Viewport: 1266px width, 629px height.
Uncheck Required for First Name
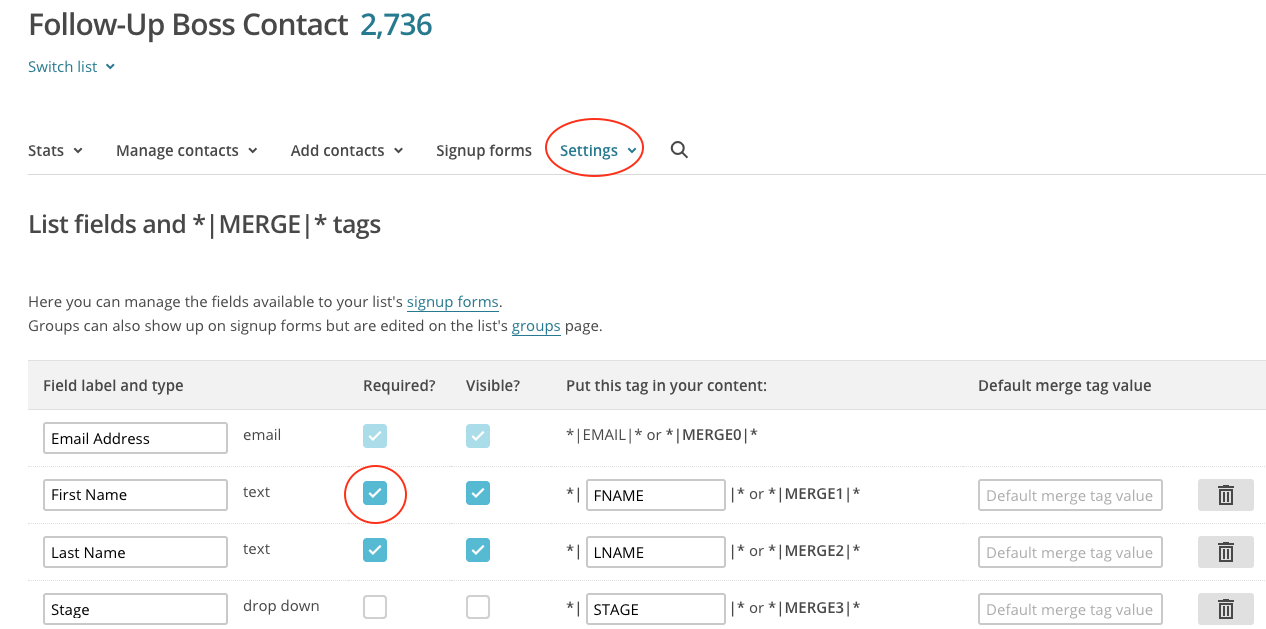pos(375,493)
